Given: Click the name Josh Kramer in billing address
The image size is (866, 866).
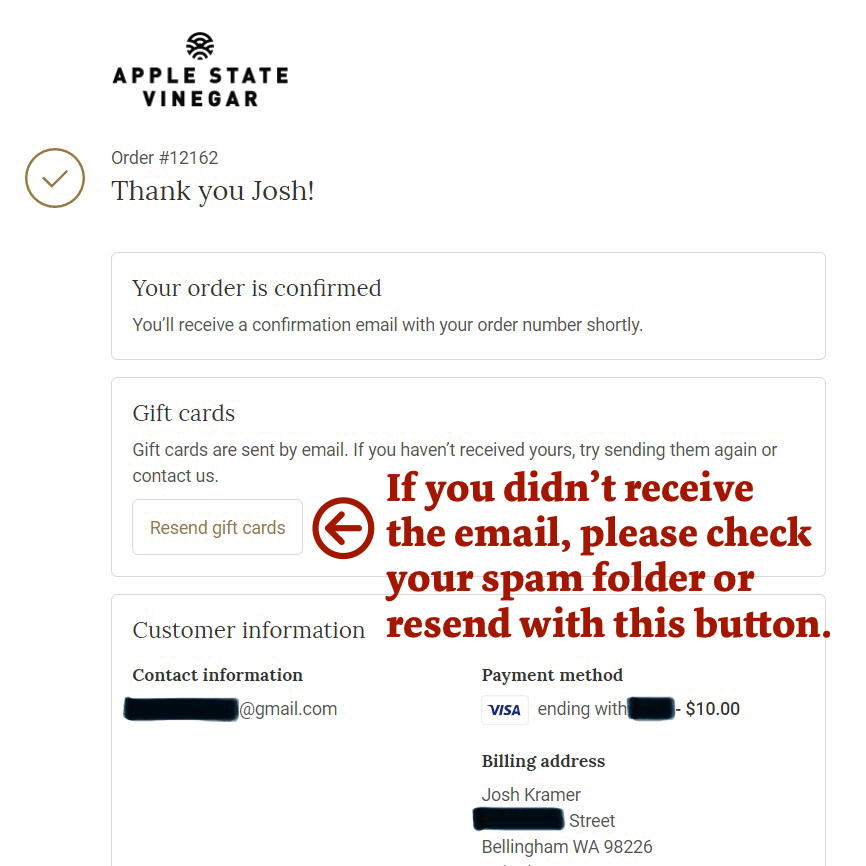Looking at the screenshot, I should (531, 795).
